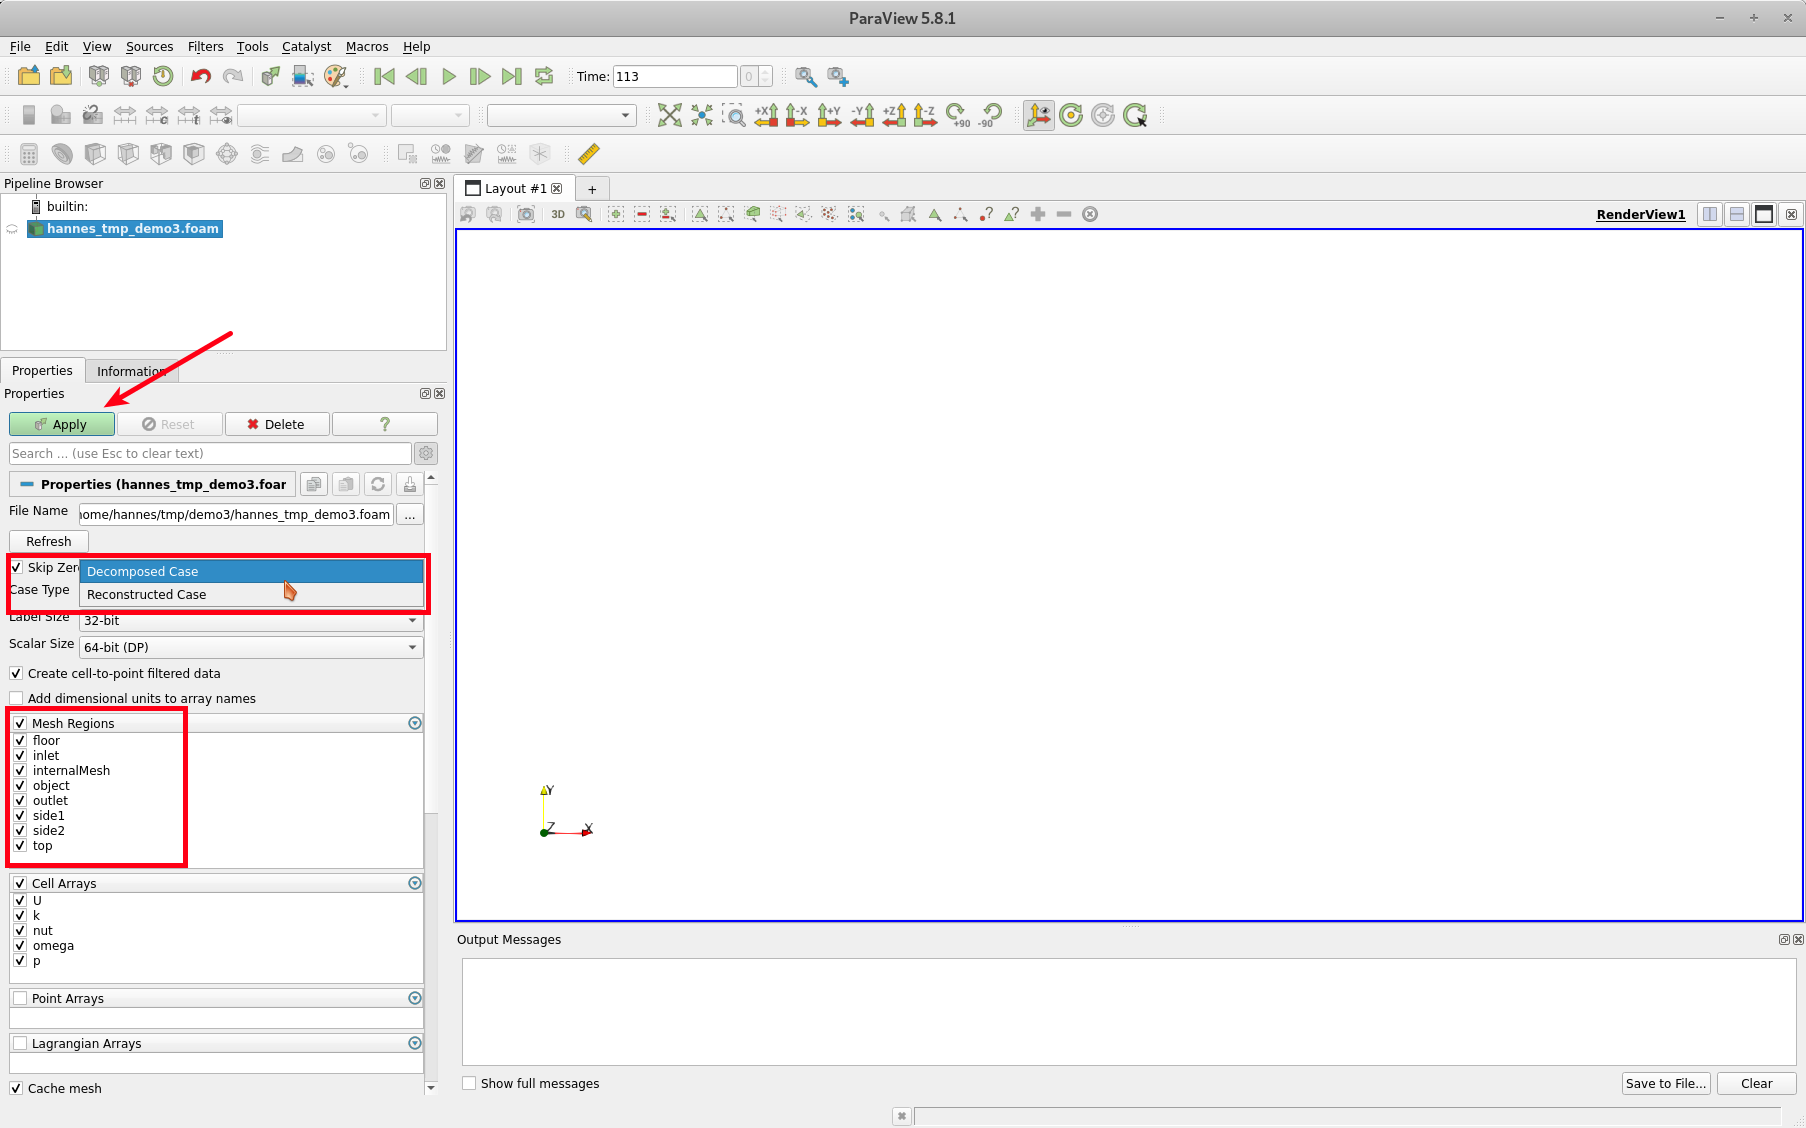
Task: Click the Save to File button
Action: click(x=1665, y=1084)
